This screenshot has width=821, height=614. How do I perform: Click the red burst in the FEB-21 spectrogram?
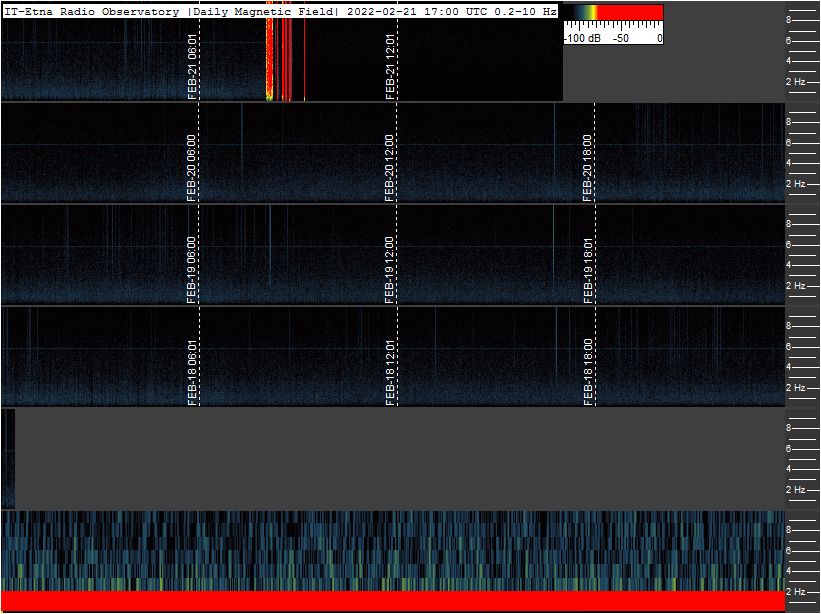(280, 59)
